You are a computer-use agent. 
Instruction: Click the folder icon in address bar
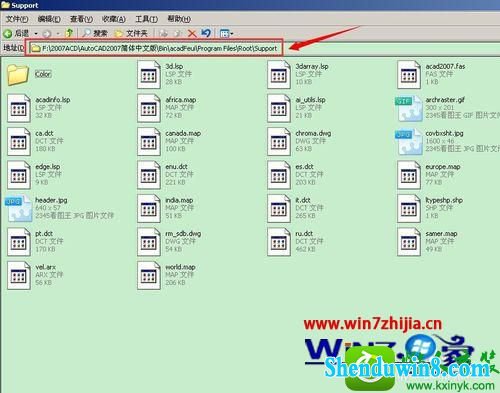[36, 49]
